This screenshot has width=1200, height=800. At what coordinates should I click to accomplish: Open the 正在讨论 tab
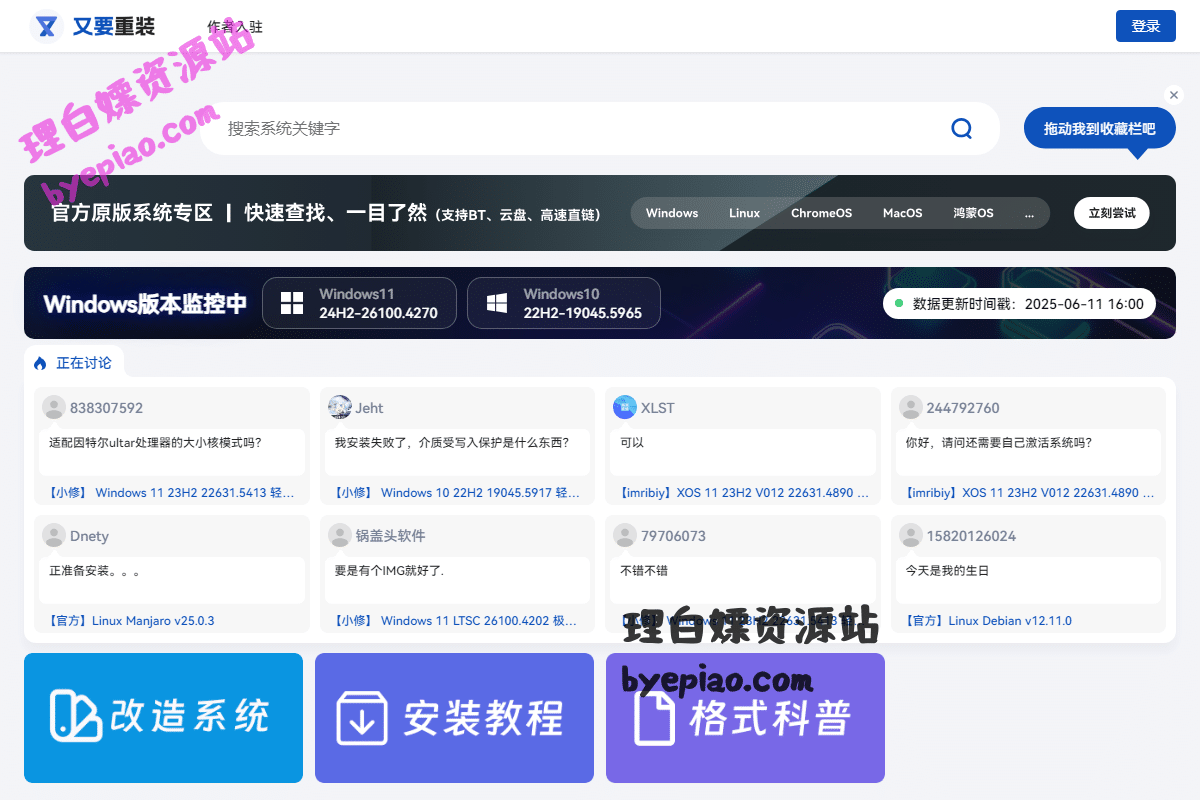coord(74,363)
